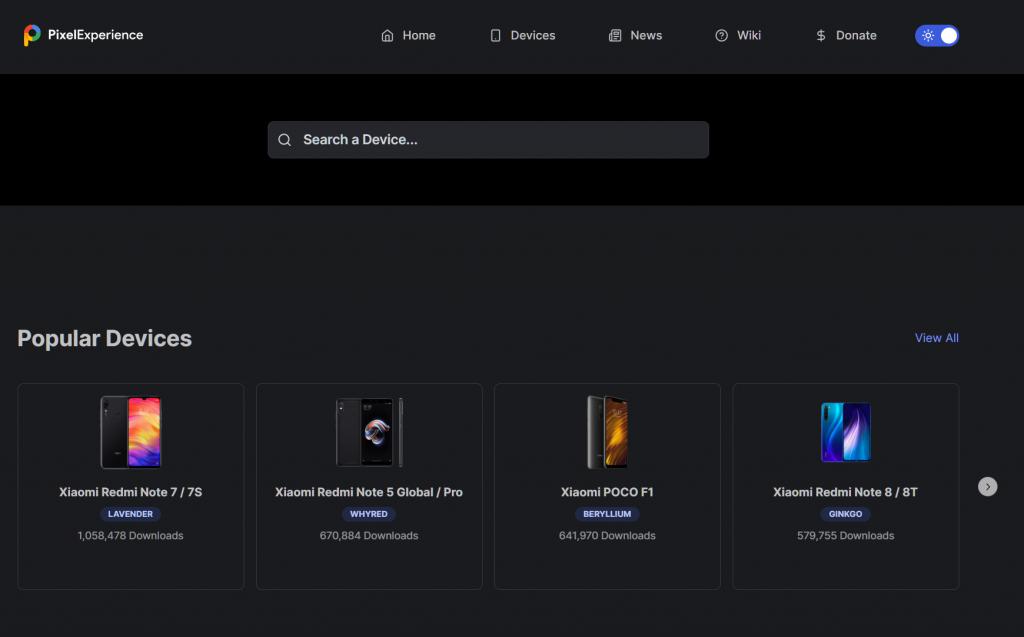The width and height of the screenshot is (1024, 637).
Task: Click the PixelExperience logo icon
Action: [31, 35]
